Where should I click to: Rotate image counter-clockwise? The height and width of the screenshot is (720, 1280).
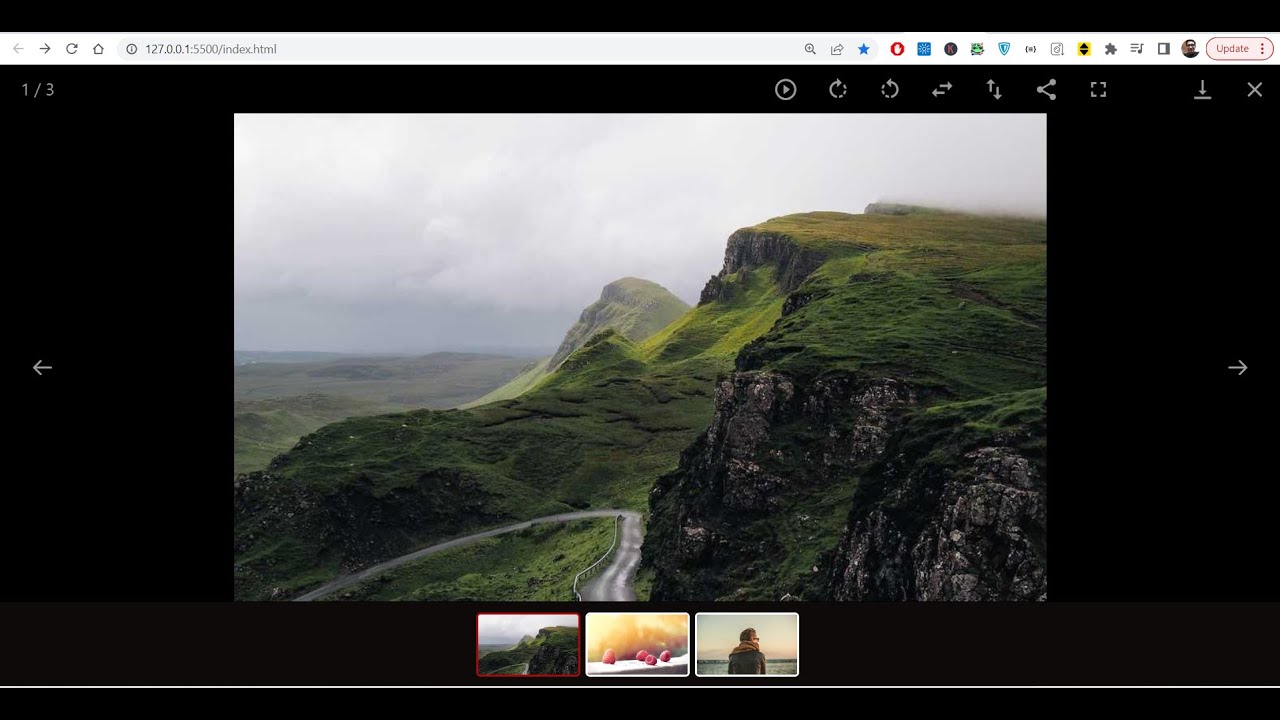(890, 90)
